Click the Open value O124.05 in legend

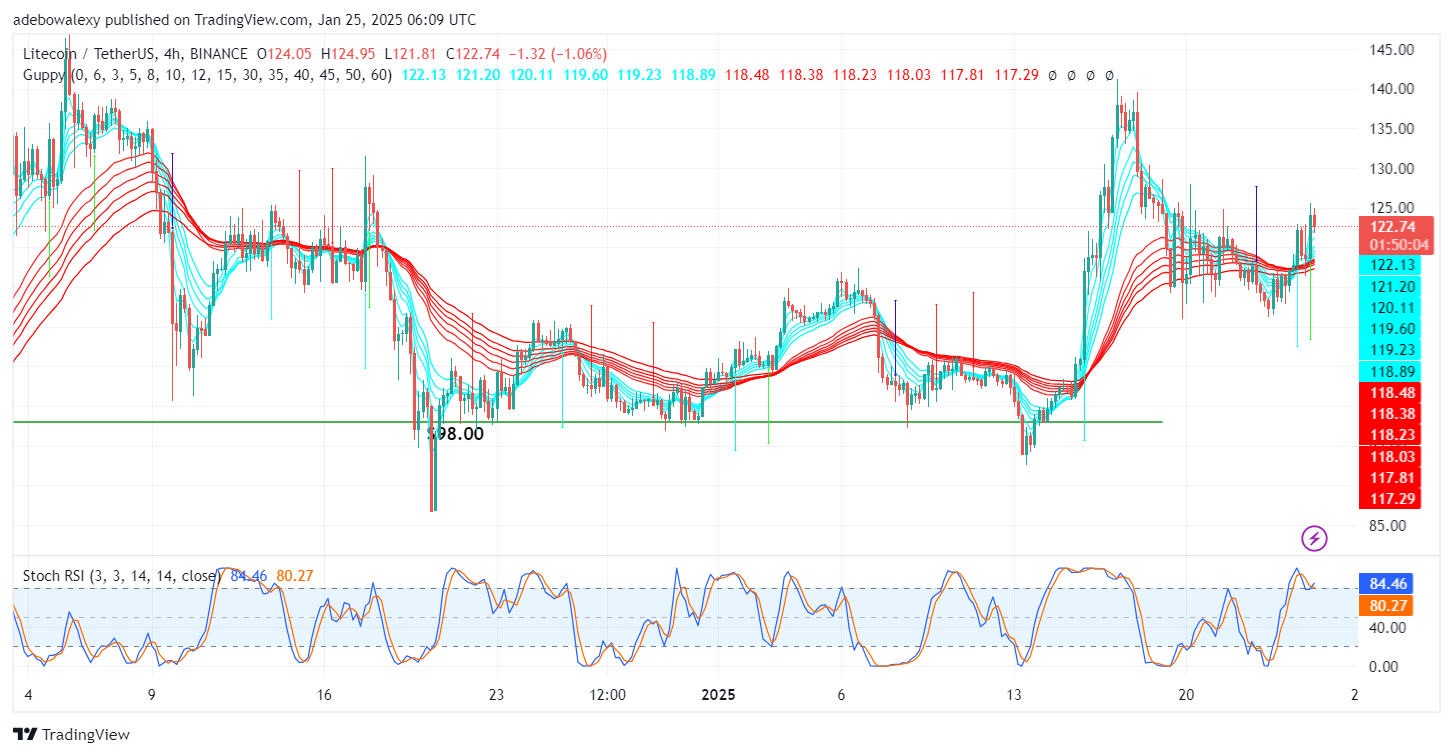(284, 53)
